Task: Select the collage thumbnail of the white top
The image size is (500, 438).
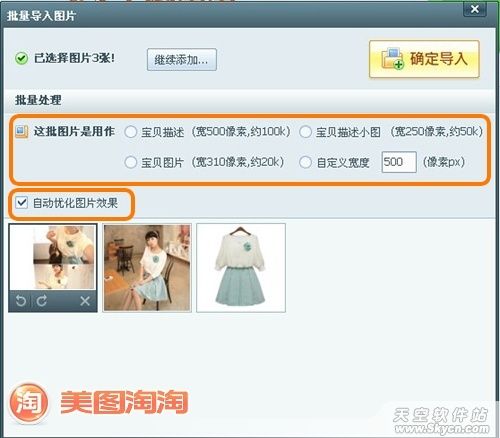Action: pos(53,257)
